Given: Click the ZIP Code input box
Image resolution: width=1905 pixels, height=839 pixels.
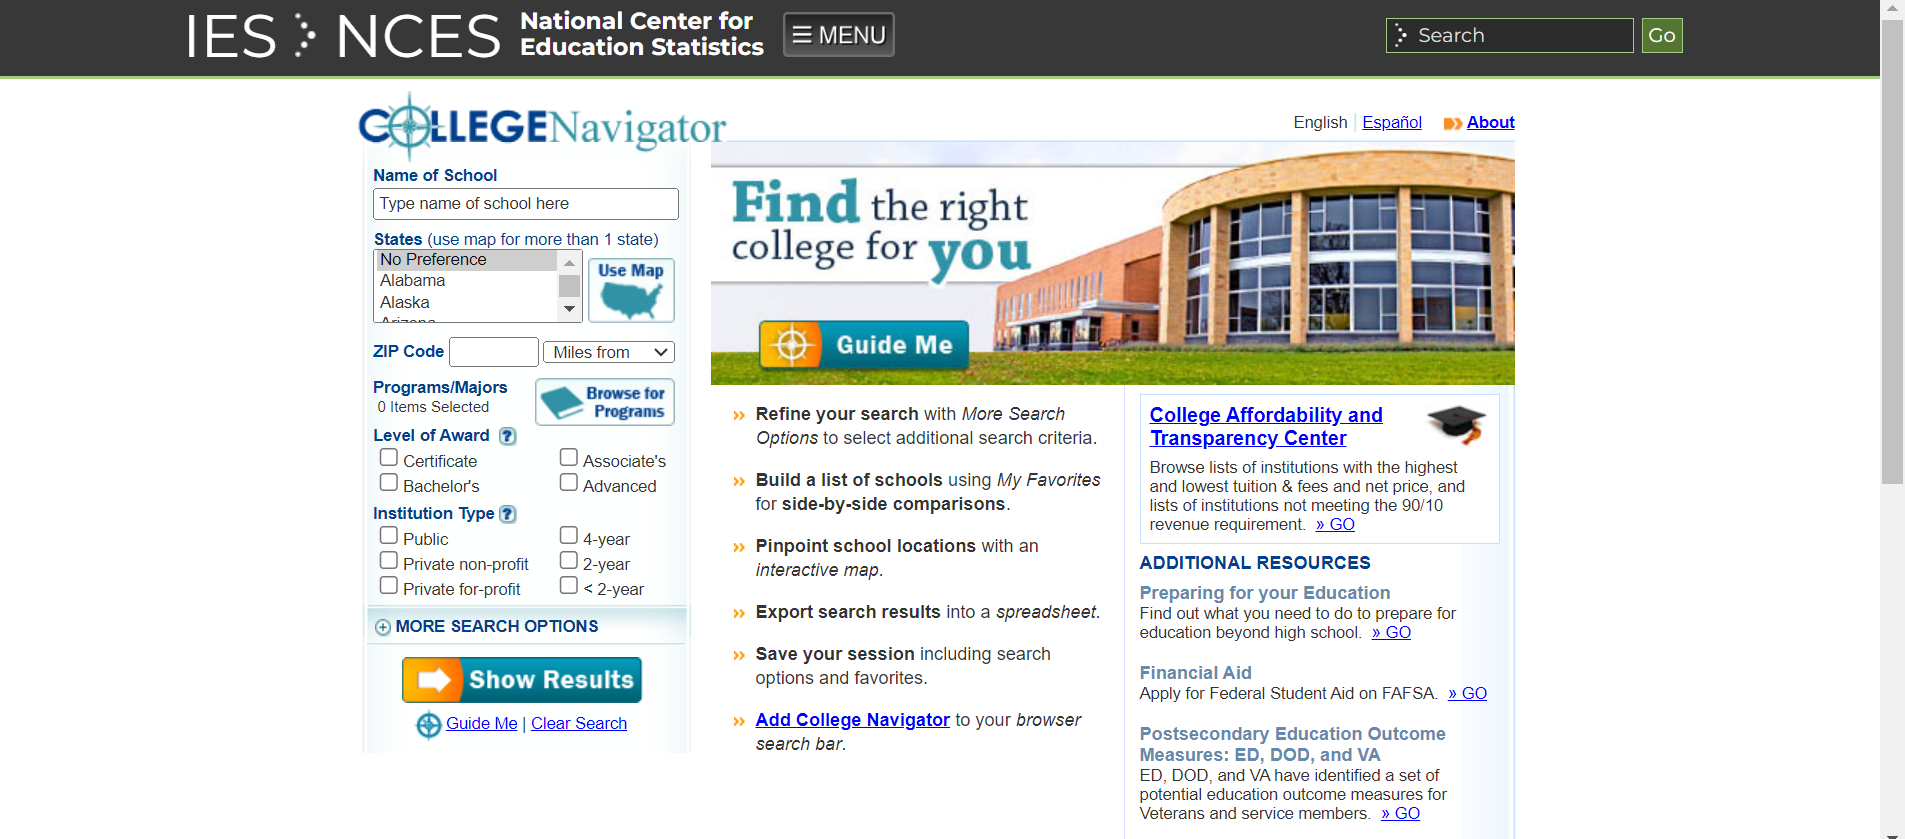Looking at the screenshot, I should (494, 352).
